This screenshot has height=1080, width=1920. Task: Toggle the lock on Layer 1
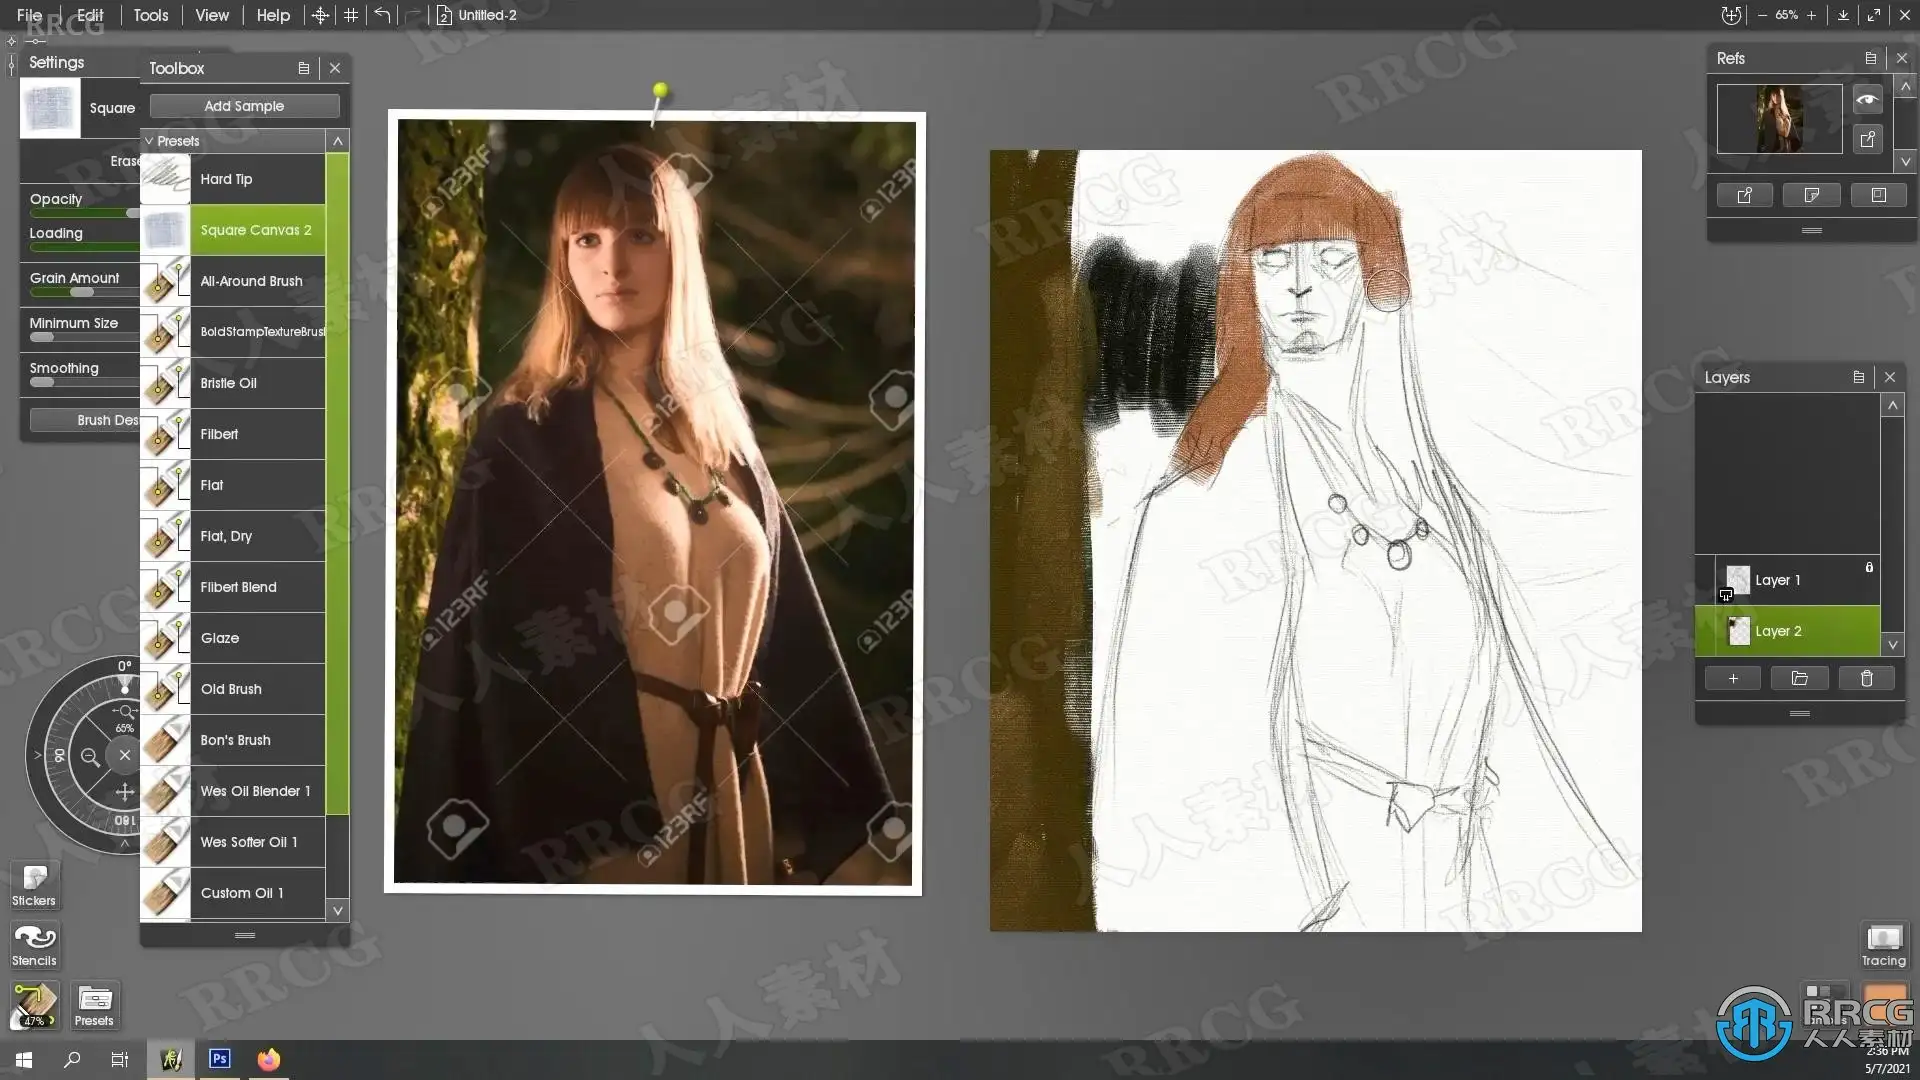coord(1869,567)
